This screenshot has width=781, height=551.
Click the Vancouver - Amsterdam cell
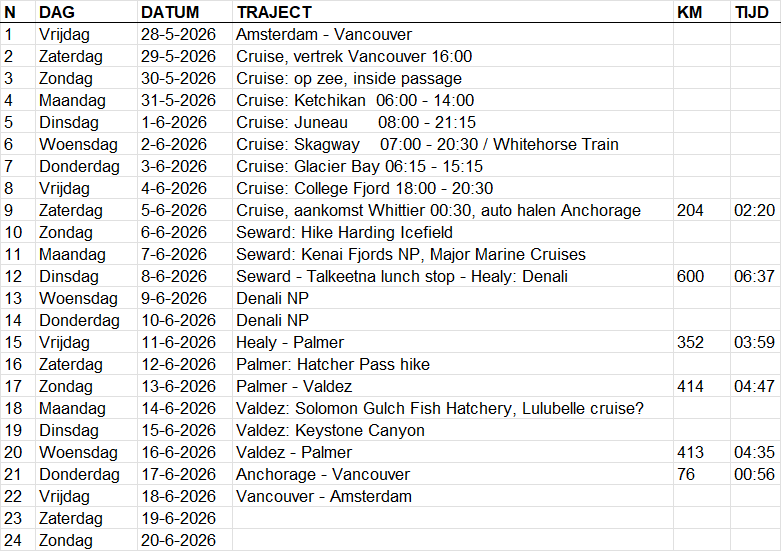452,496
